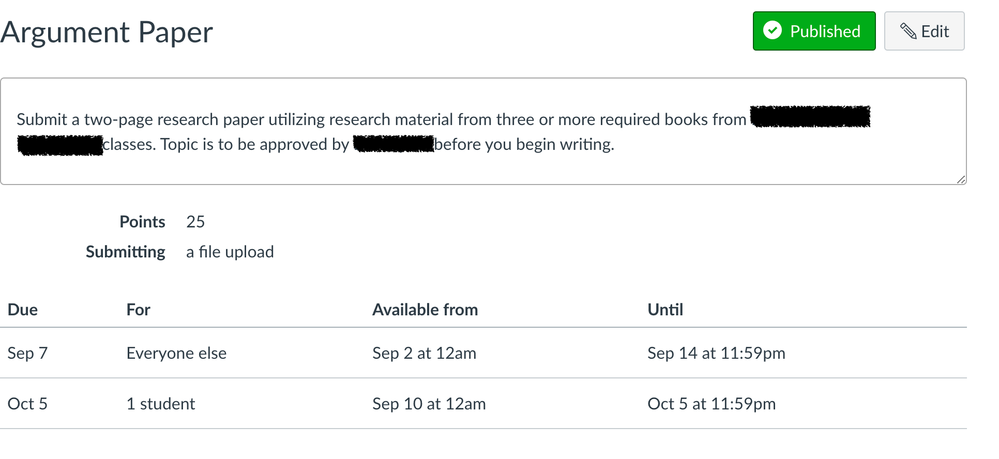
Task: Click the Until column header
Action: point(665,309)
